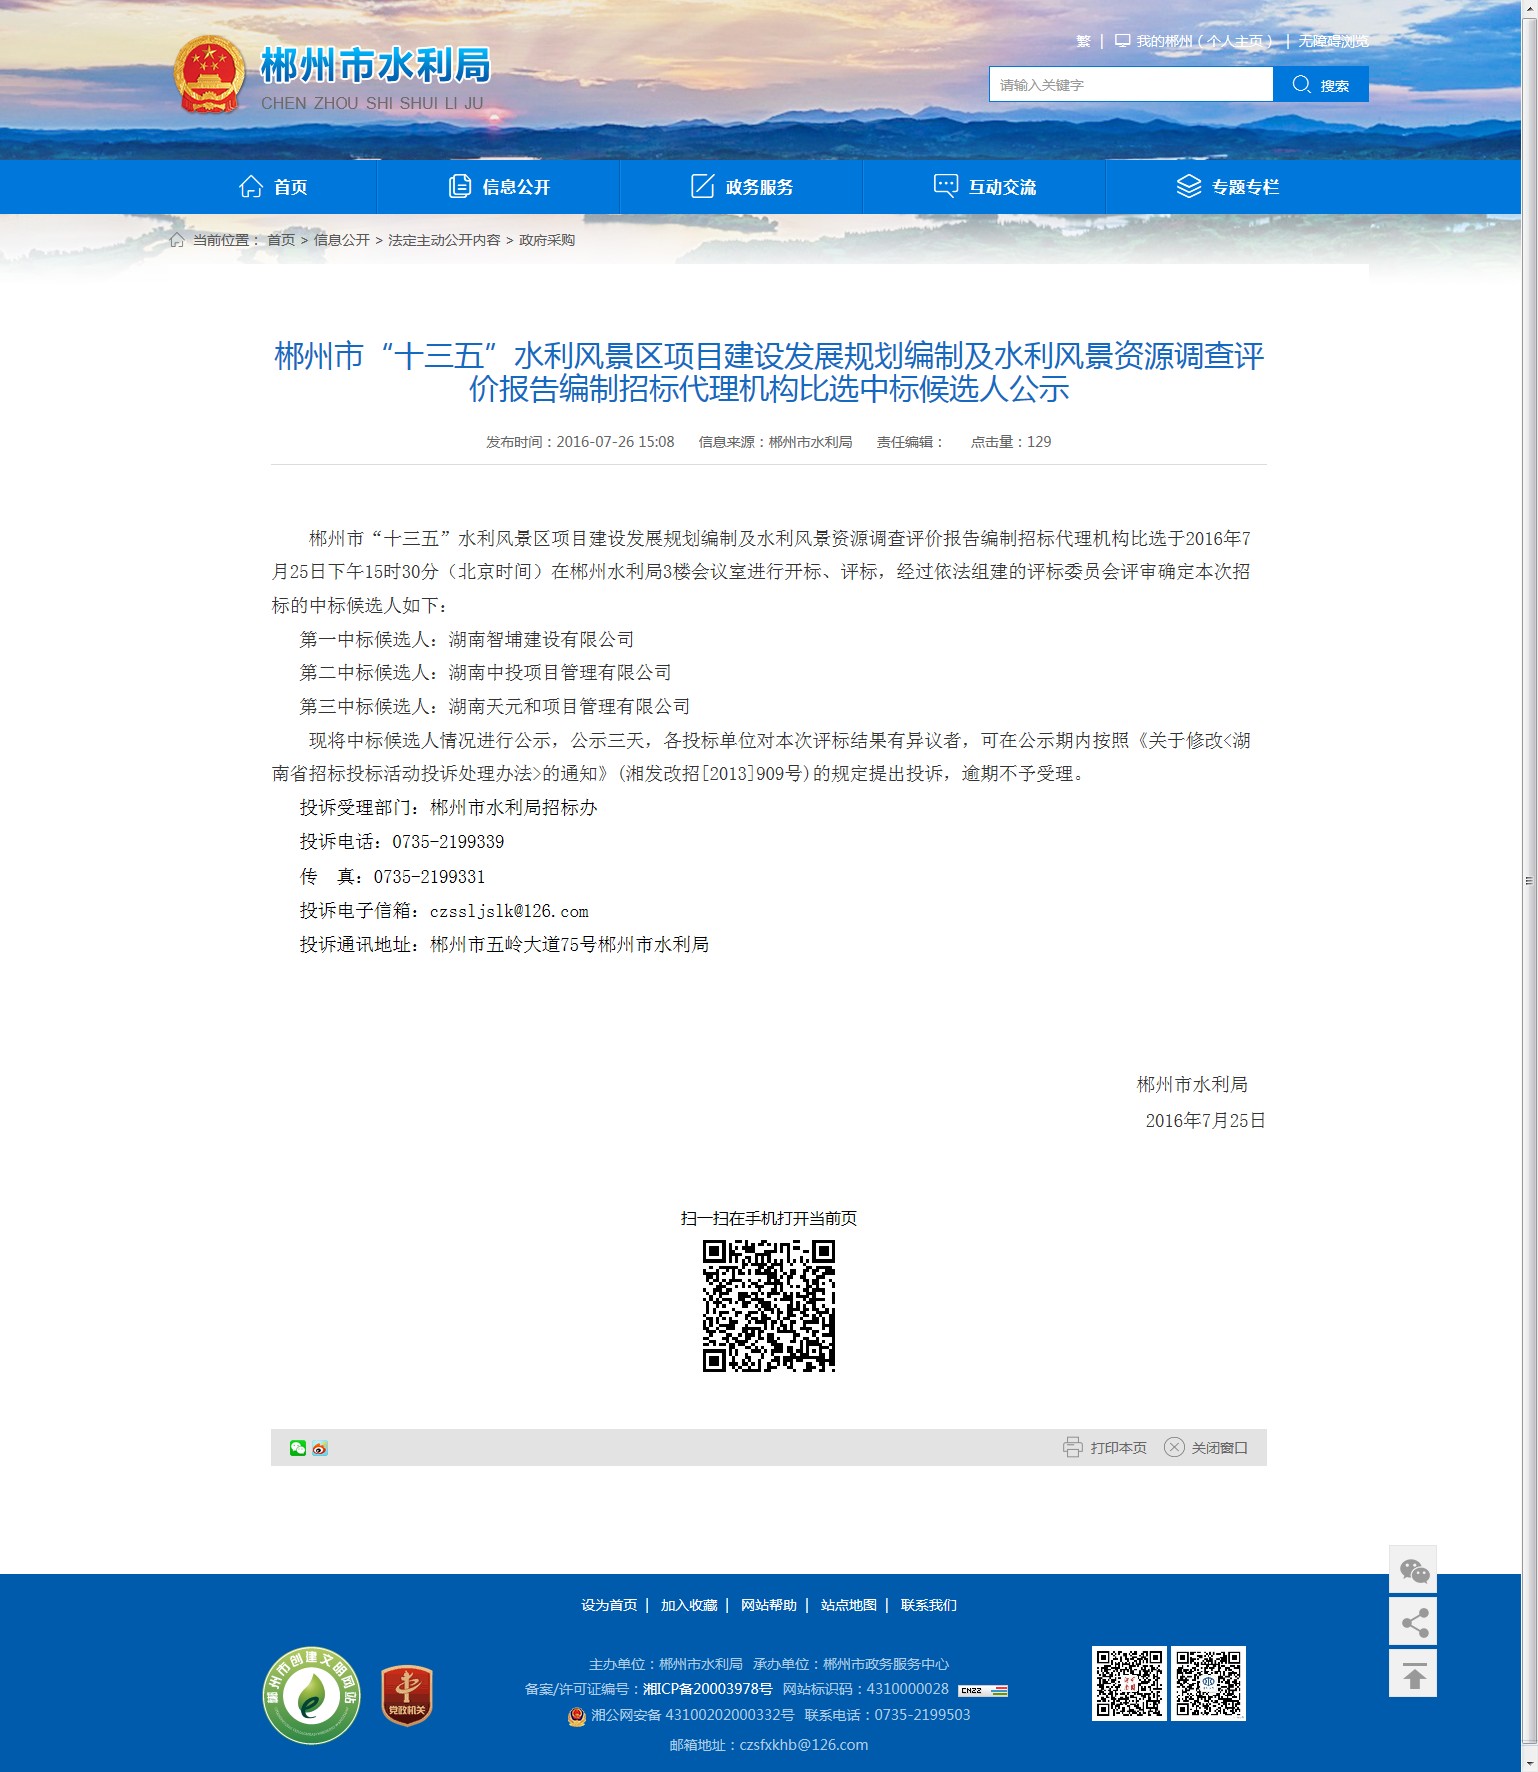Click third candidate 湖南天元和项目管理有限公司
This screenshot has height=1772, width=1538.
click(569, 707)
